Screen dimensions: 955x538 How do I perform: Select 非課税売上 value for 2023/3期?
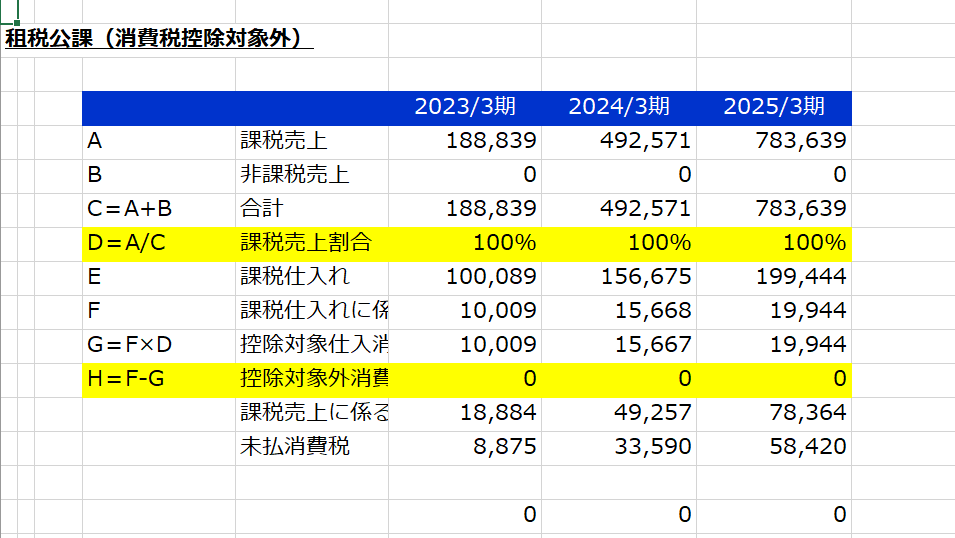465,175
